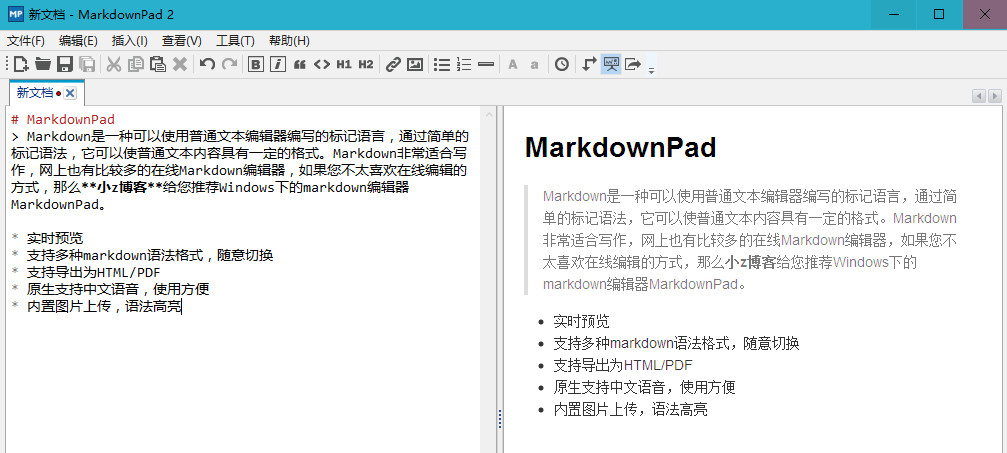Click '支持多种markdown语法格式，随意切换' in the preview
The height and width of the screenshot is (453, 1007).
676,343
